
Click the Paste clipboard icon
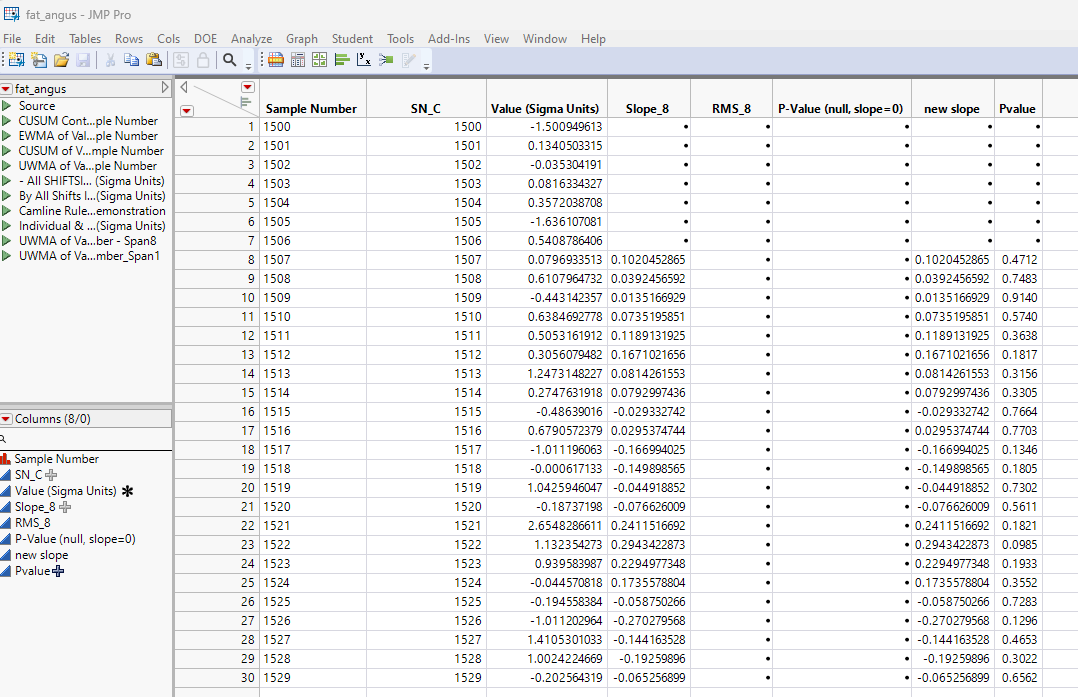[153, 60]
